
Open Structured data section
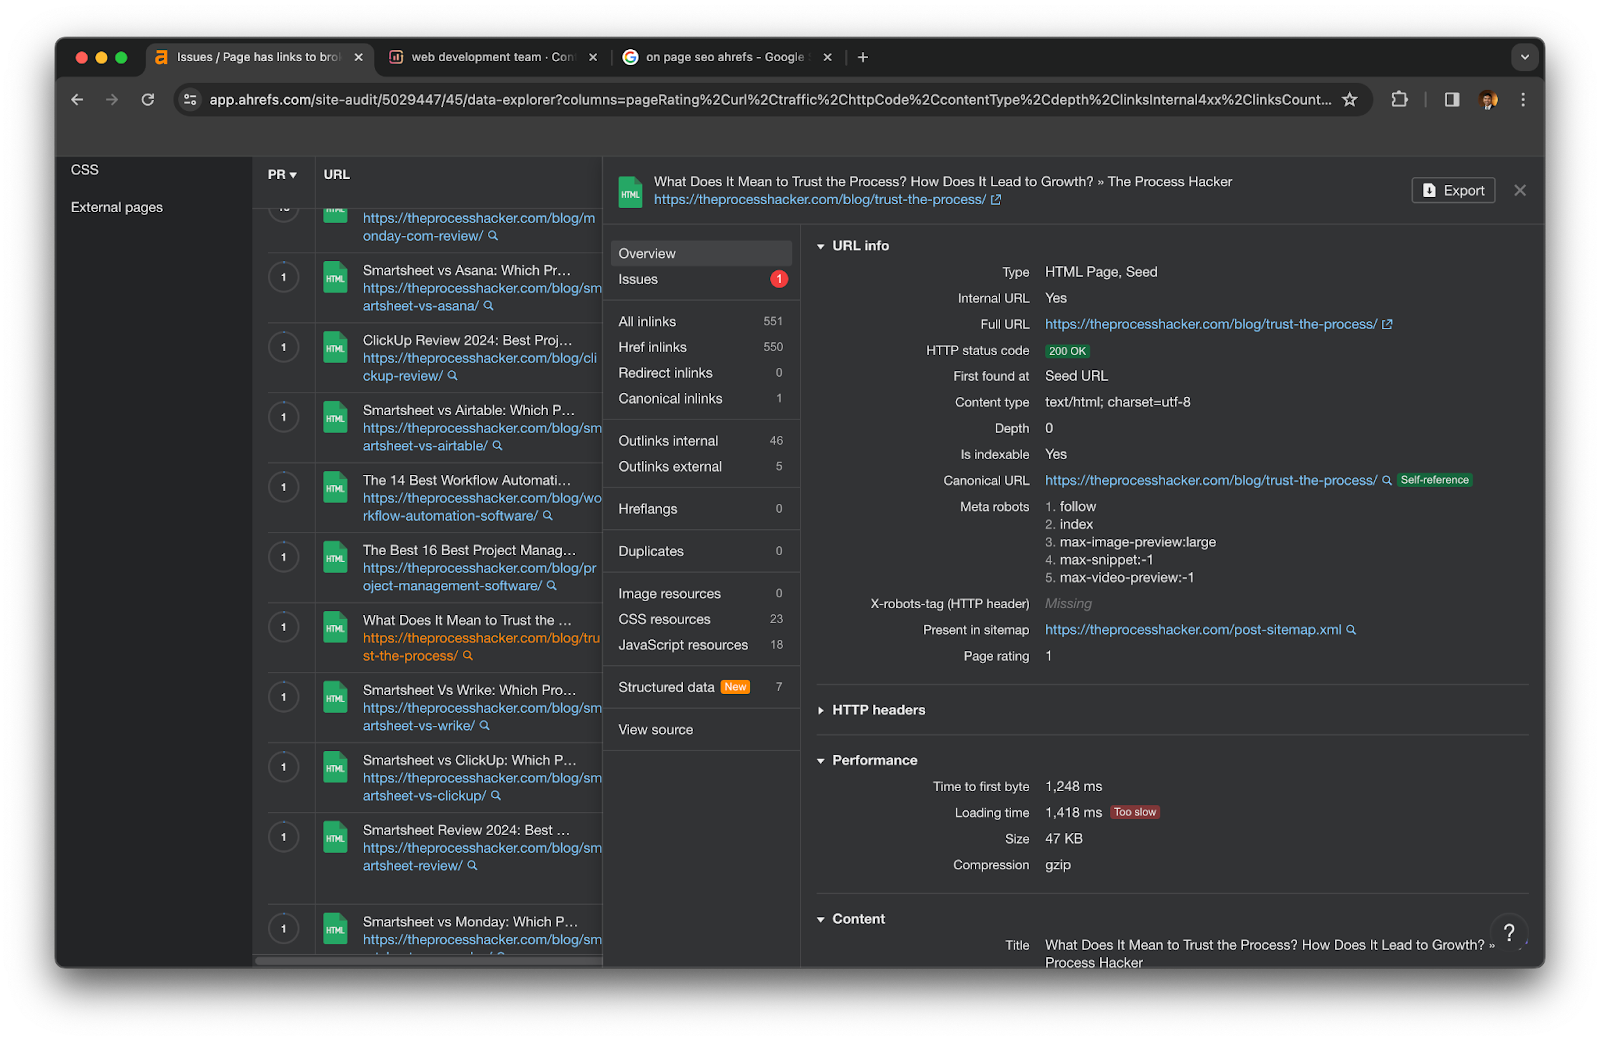pyautogui.click(x=701, y=688)
